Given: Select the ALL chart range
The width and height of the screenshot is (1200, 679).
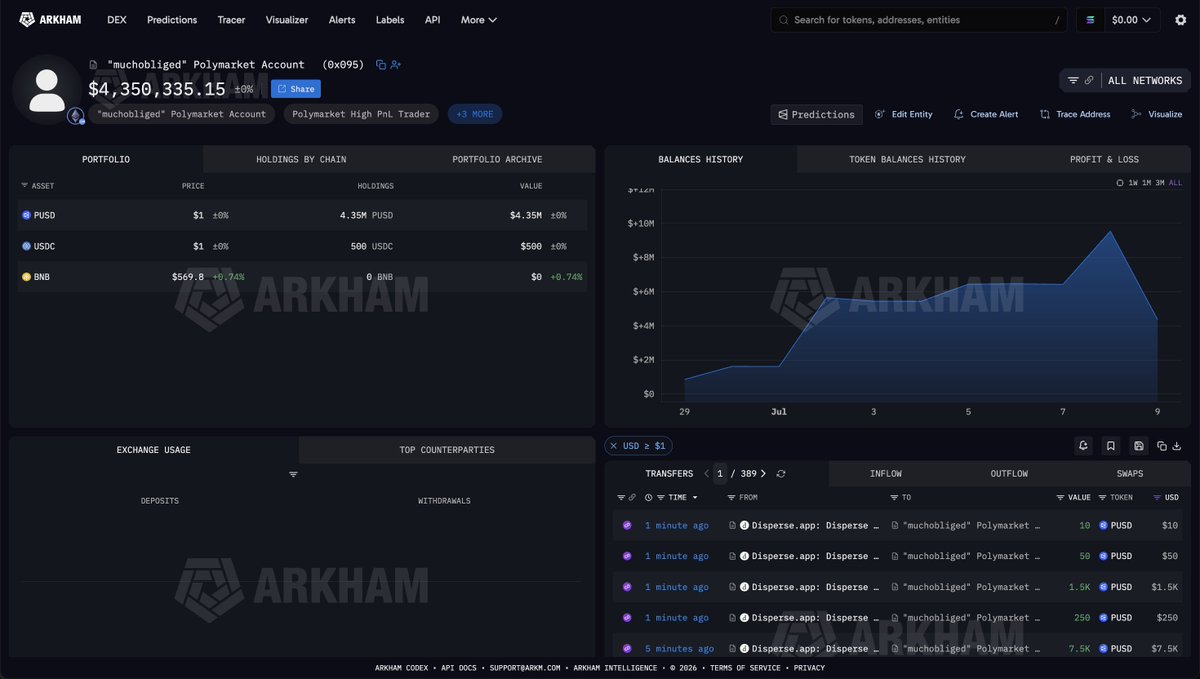Looking at the screenshot, I should [1175, 183].
